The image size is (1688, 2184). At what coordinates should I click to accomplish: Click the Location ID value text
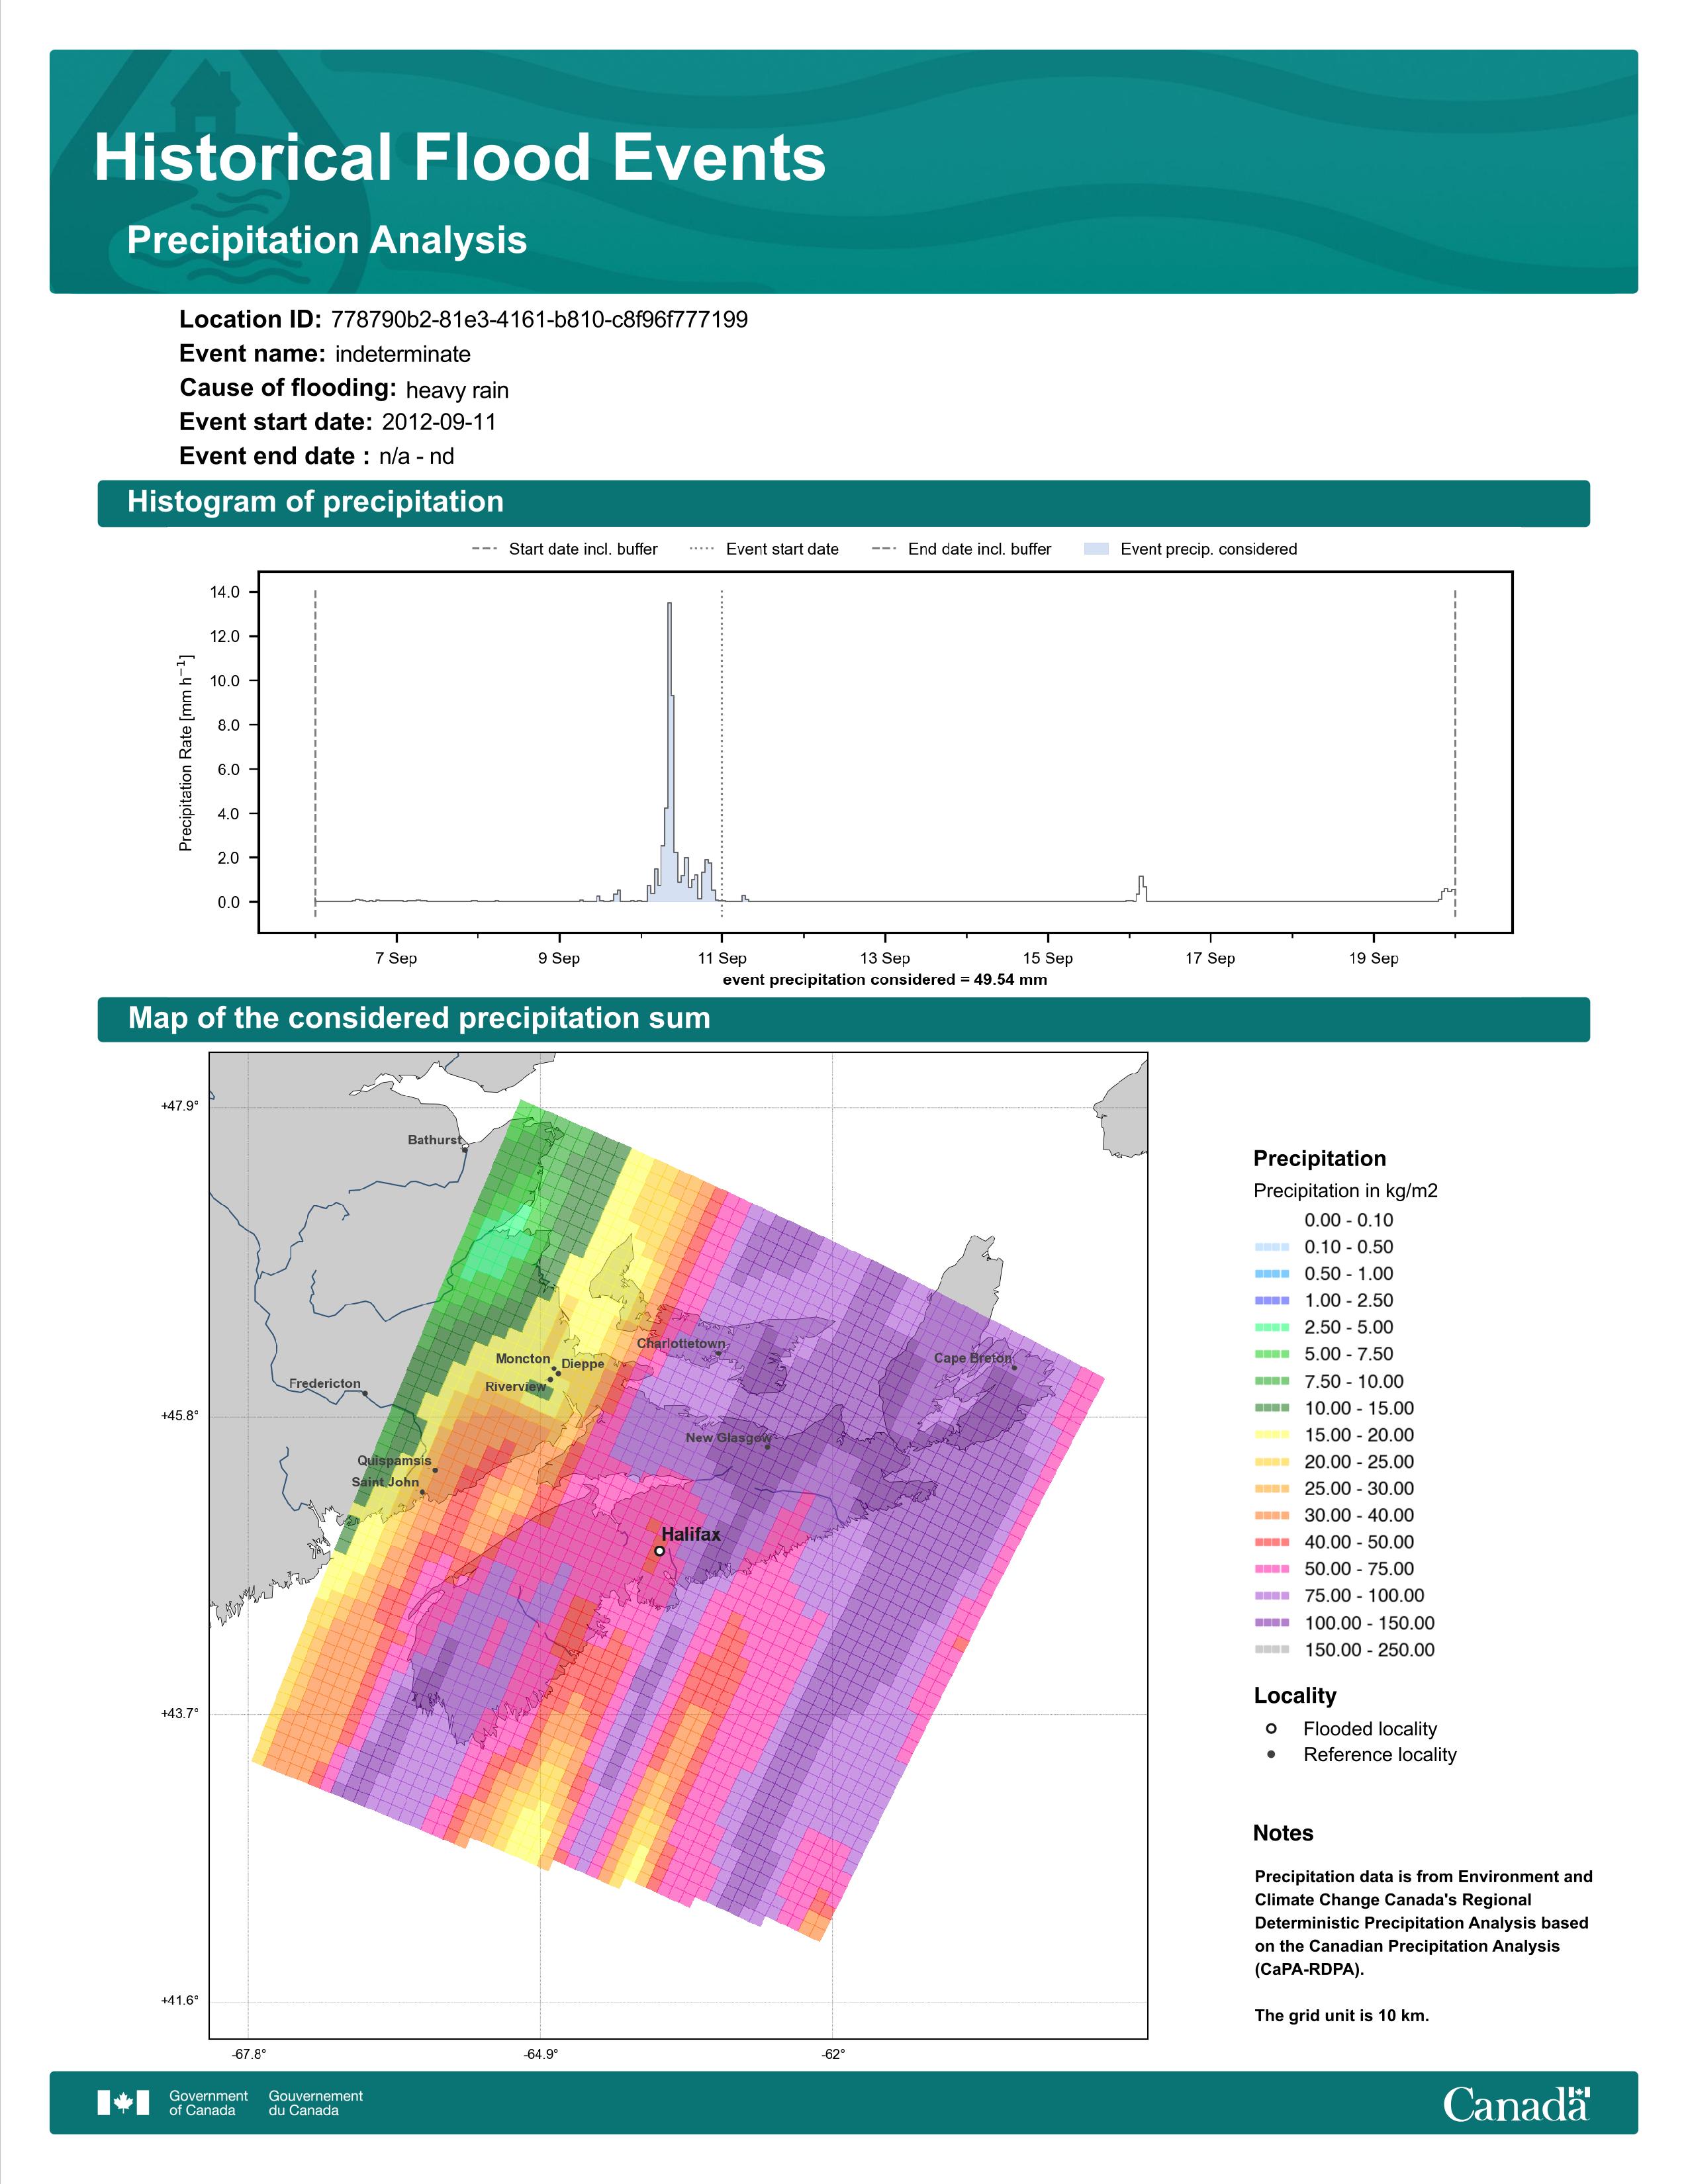point(538,320)
